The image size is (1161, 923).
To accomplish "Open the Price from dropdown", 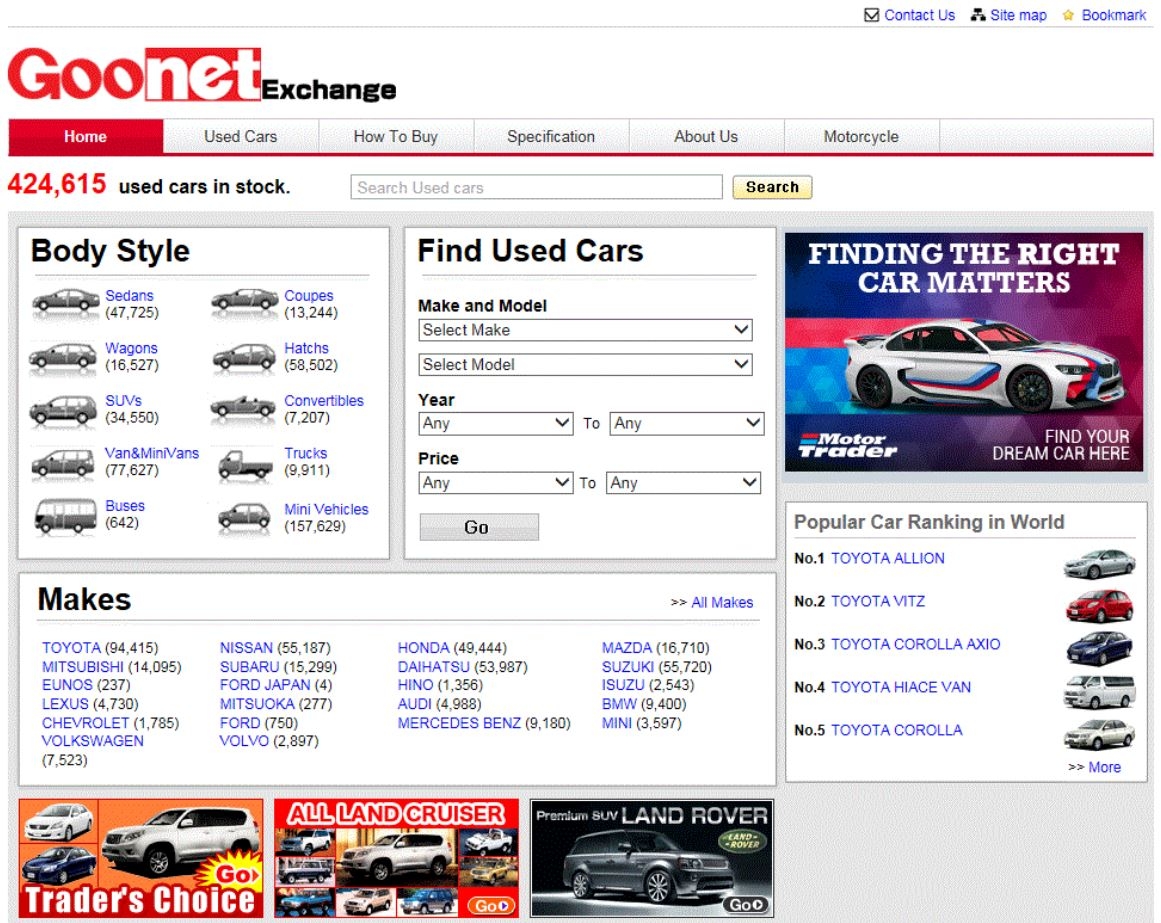I will [496, 483].
